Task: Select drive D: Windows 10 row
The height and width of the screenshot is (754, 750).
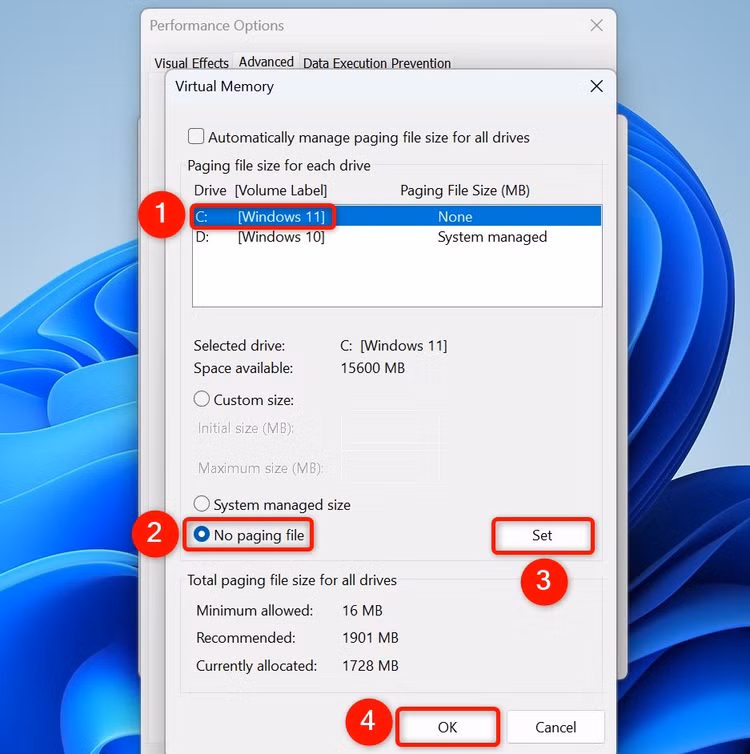Action: [397, 237]
